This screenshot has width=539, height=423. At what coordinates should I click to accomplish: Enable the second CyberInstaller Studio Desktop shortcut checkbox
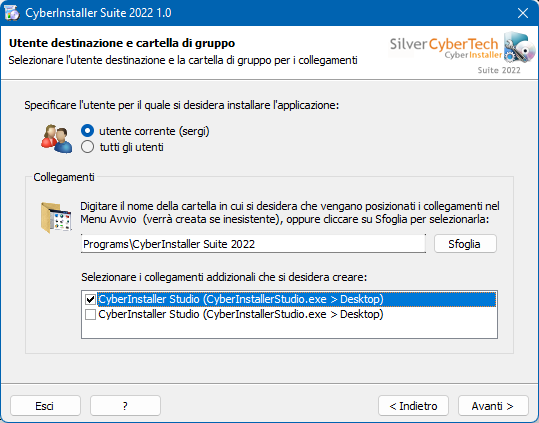tap(90, 314)
